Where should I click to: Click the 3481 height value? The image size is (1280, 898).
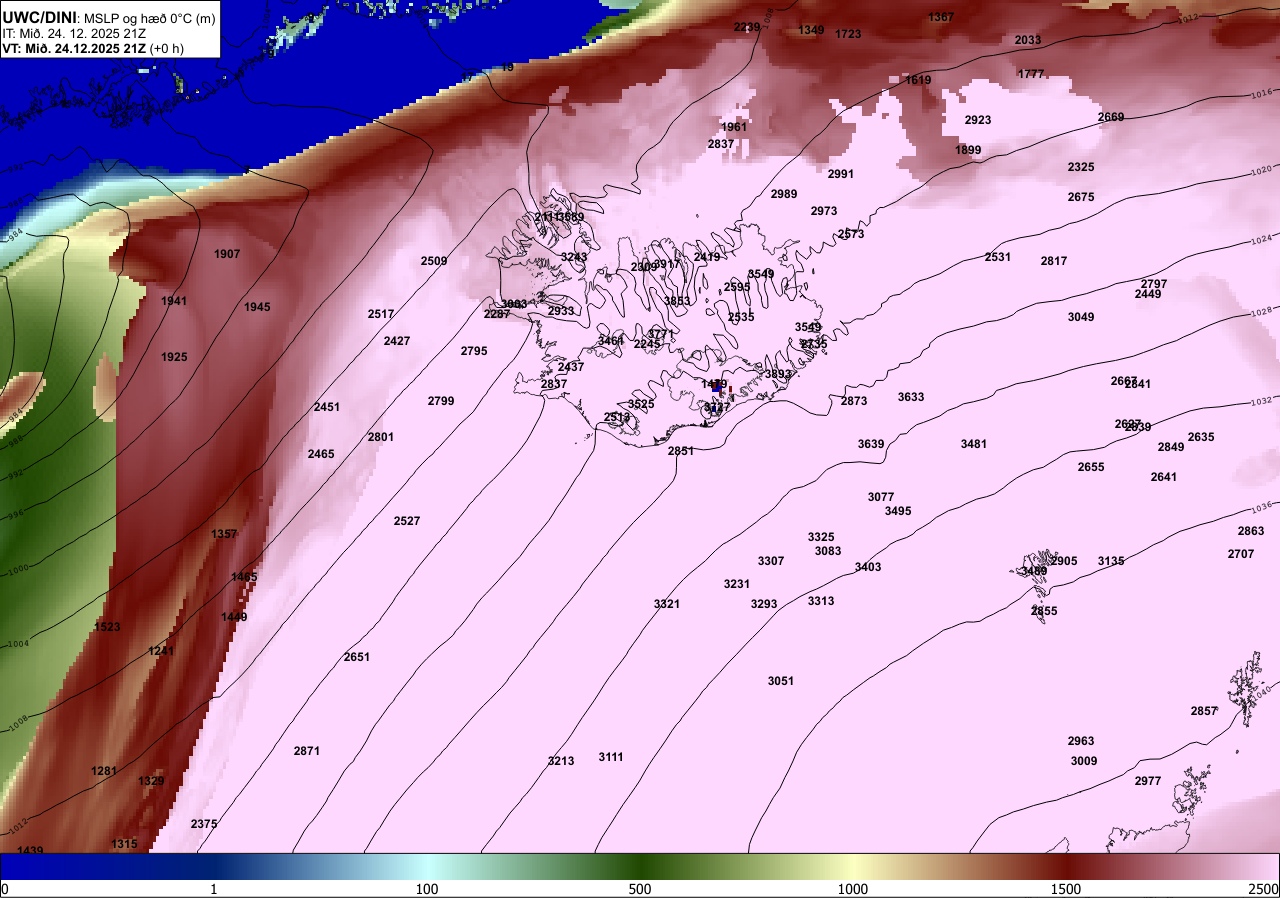[x=974, y=444]
